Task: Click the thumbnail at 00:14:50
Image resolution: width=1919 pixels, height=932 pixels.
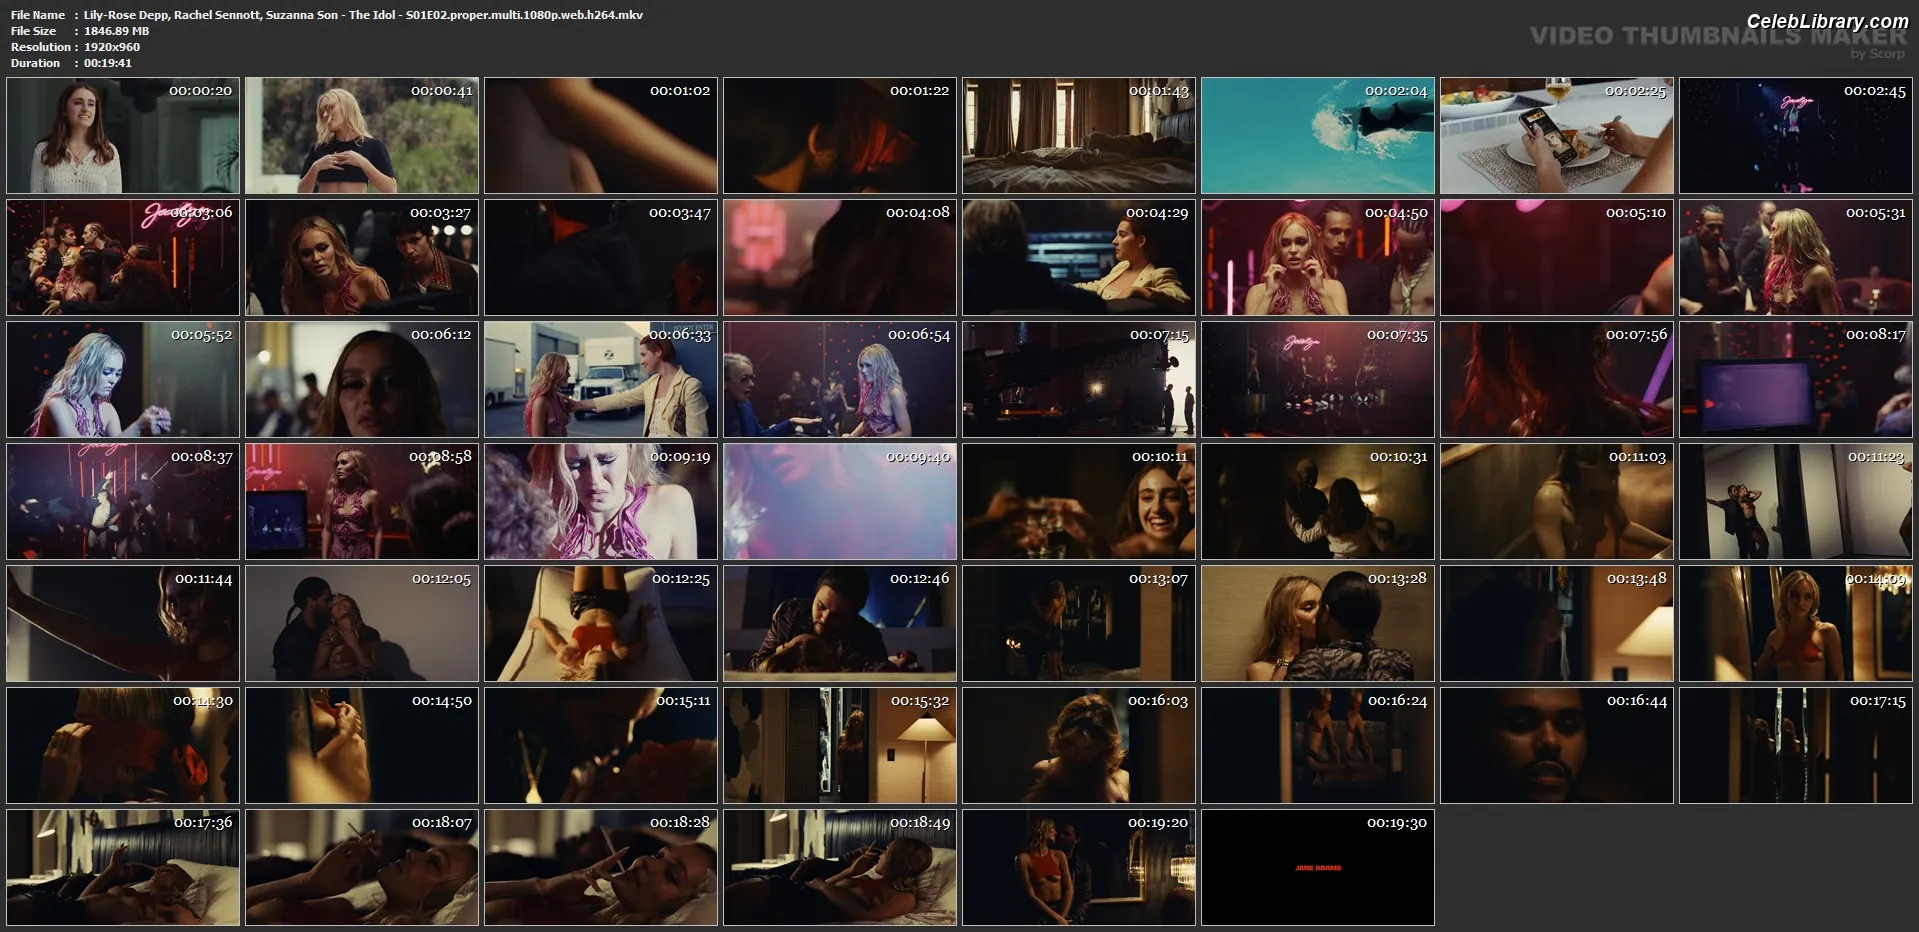Action: tap(362, 745)
